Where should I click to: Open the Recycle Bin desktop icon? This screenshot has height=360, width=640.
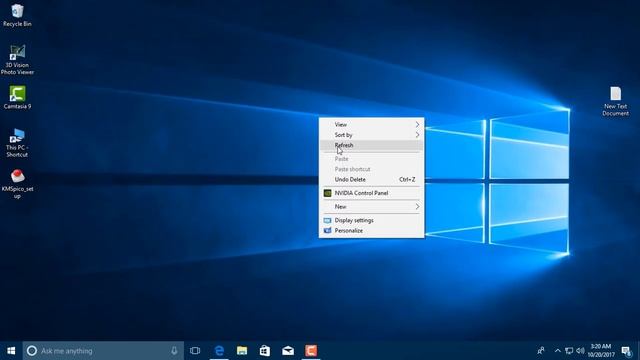point(17,15)
